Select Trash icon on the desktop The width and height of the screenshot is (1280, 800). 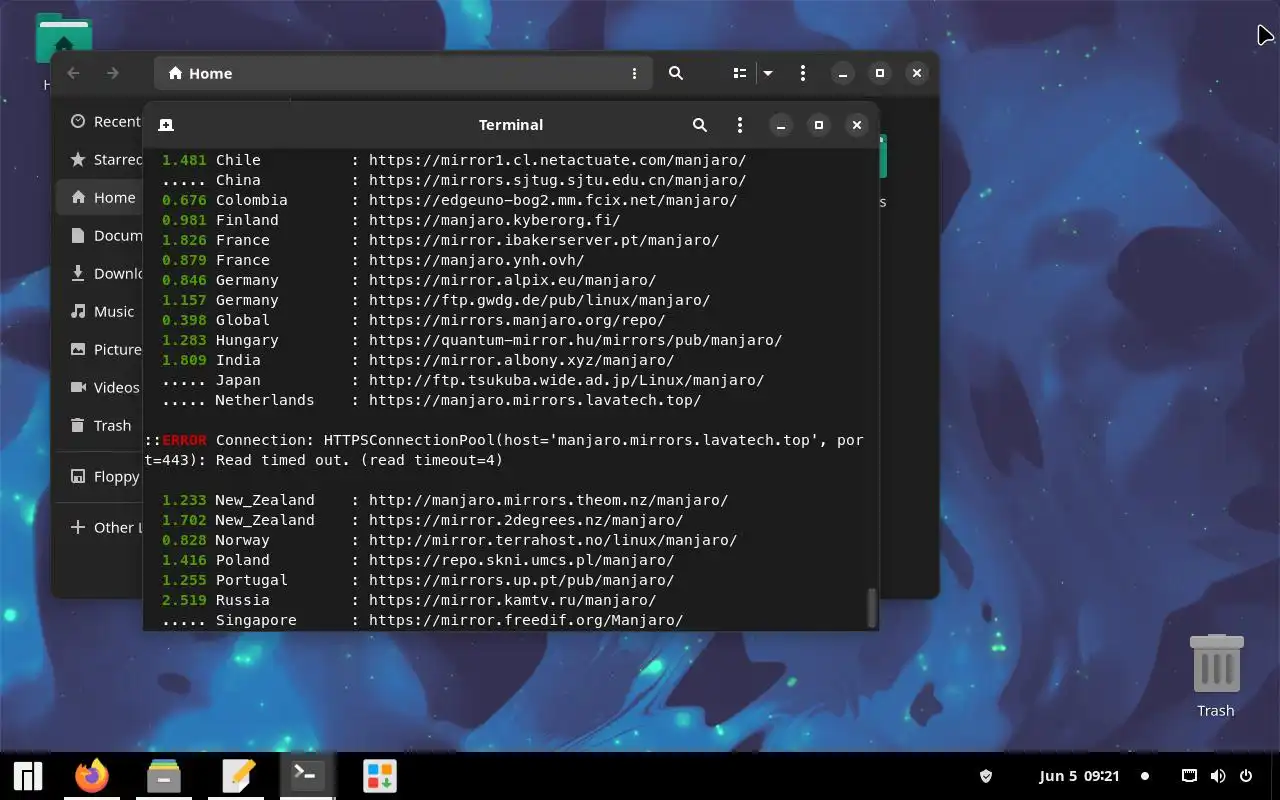click(1216, 675)
